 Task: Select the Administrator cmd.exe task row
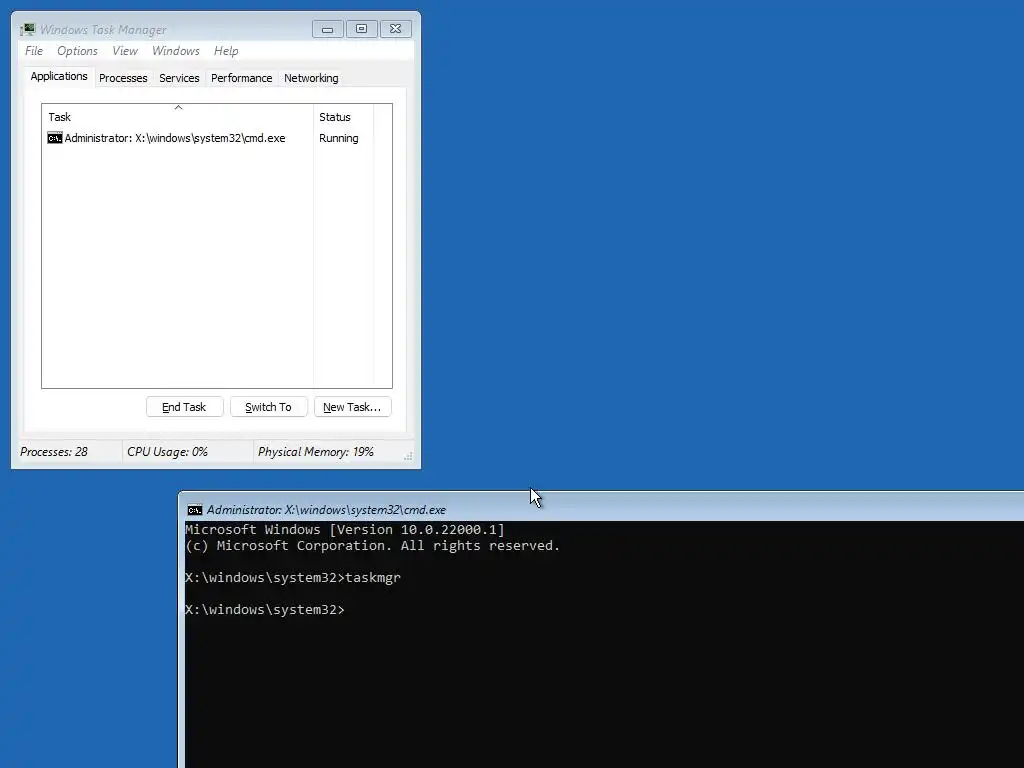point(217,138)
